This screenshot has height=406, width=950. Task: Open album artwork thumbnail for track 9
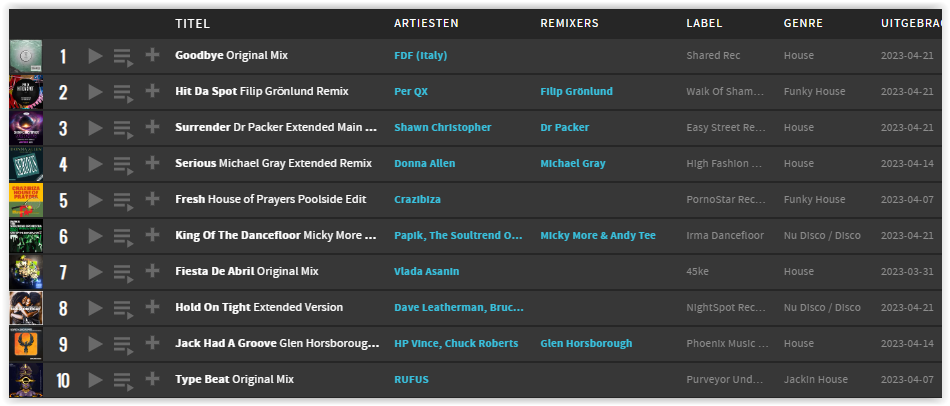(x=26, y=344)
